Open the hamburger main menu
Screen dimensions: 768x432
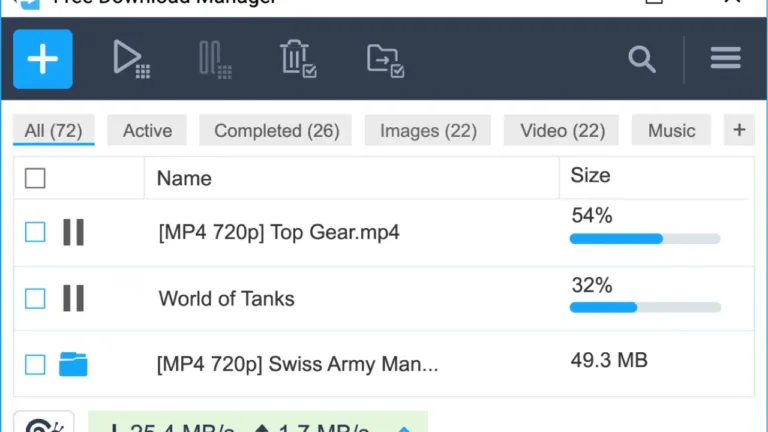pos(725,58)
